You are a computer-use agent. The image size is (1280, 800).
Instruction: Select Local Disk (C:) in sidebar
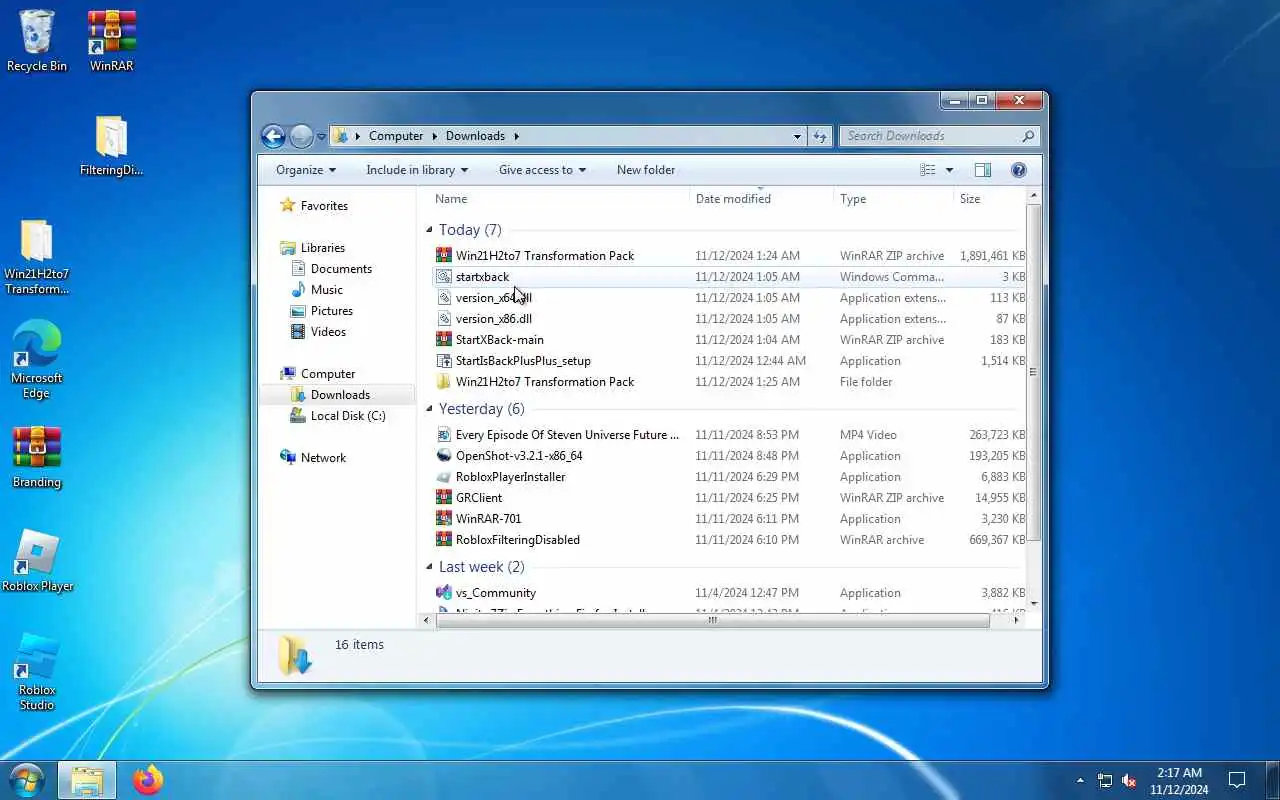347,416
